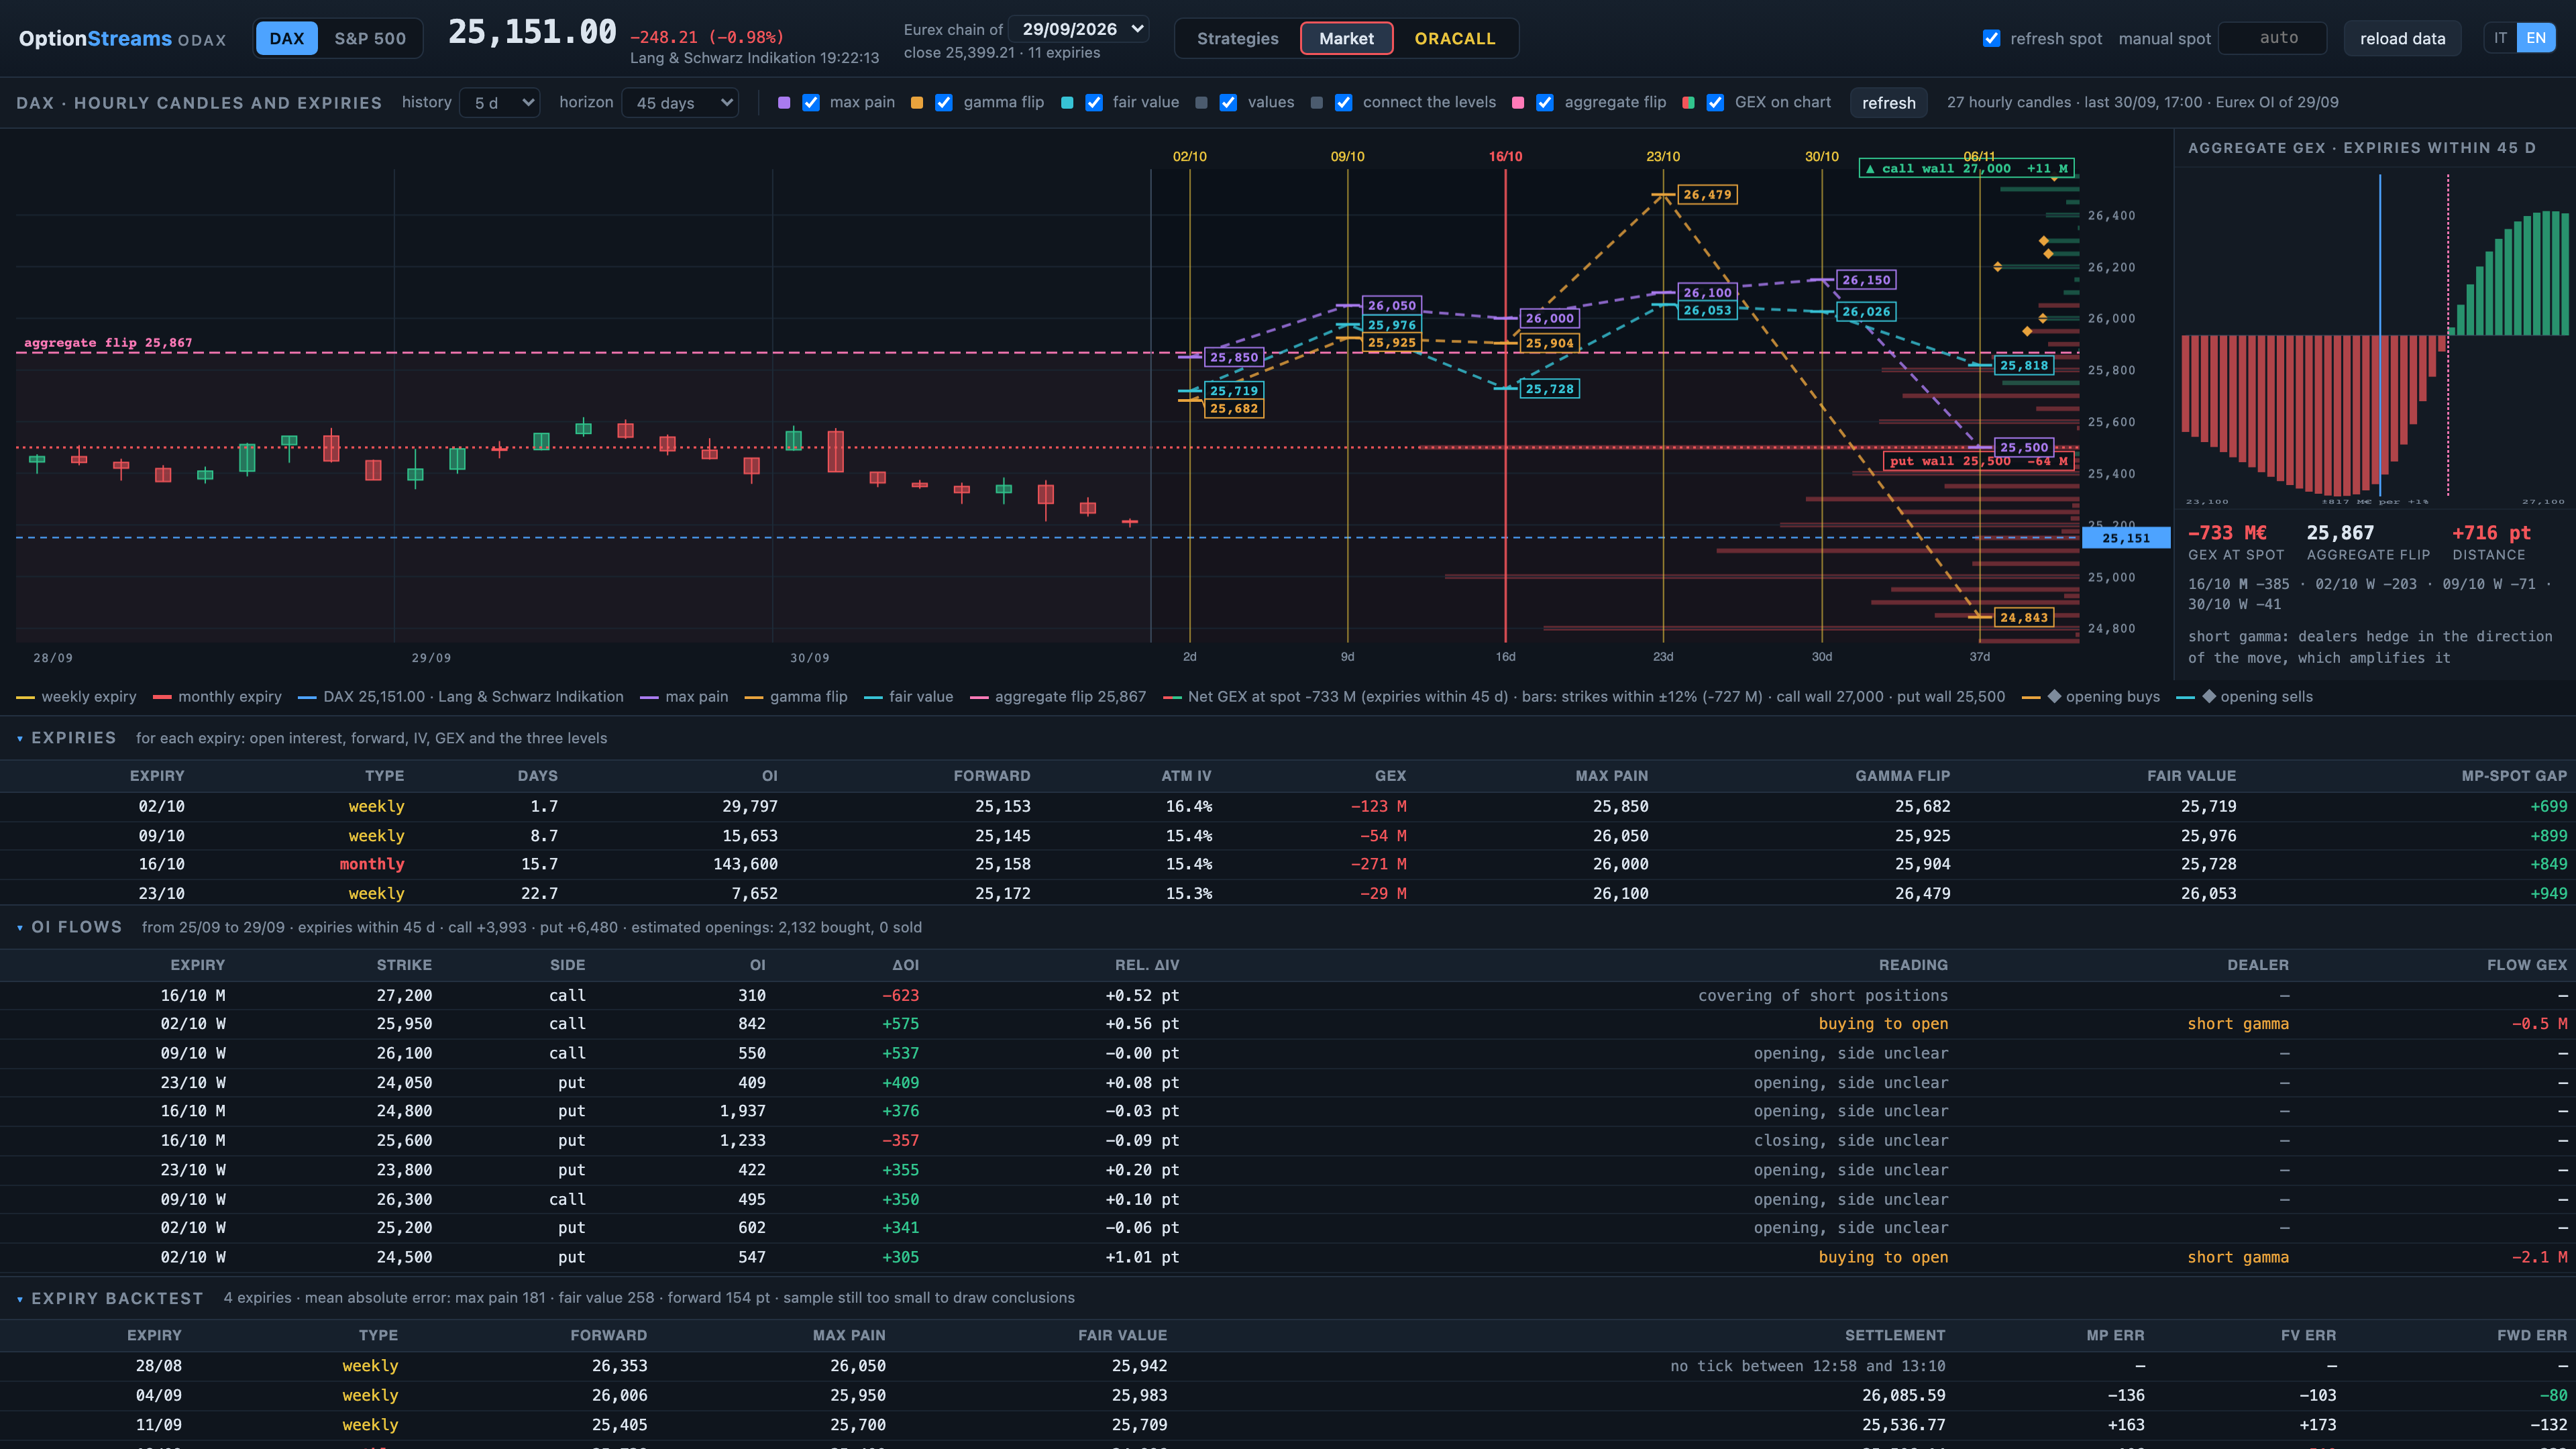The image size is (2576, 1449).
Task: Sort OI flows by STRIKE header
Action: click(404, 965)
